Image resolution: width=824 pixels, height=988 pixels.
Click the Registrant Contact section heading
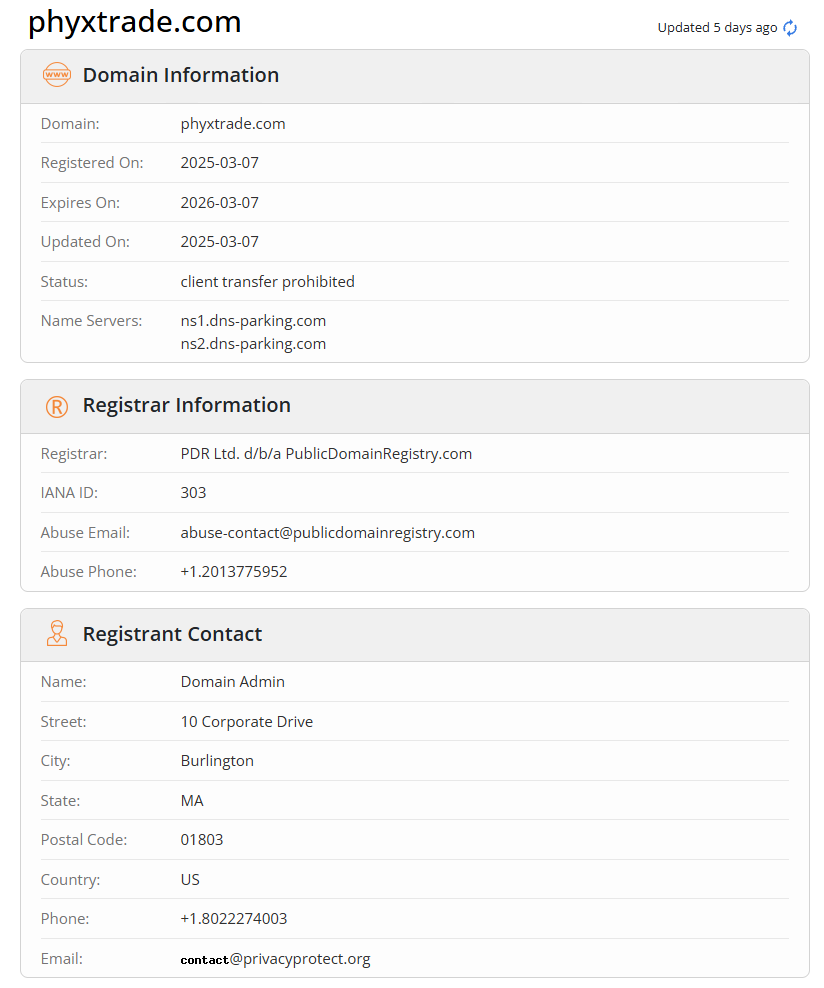coord(172,634)
